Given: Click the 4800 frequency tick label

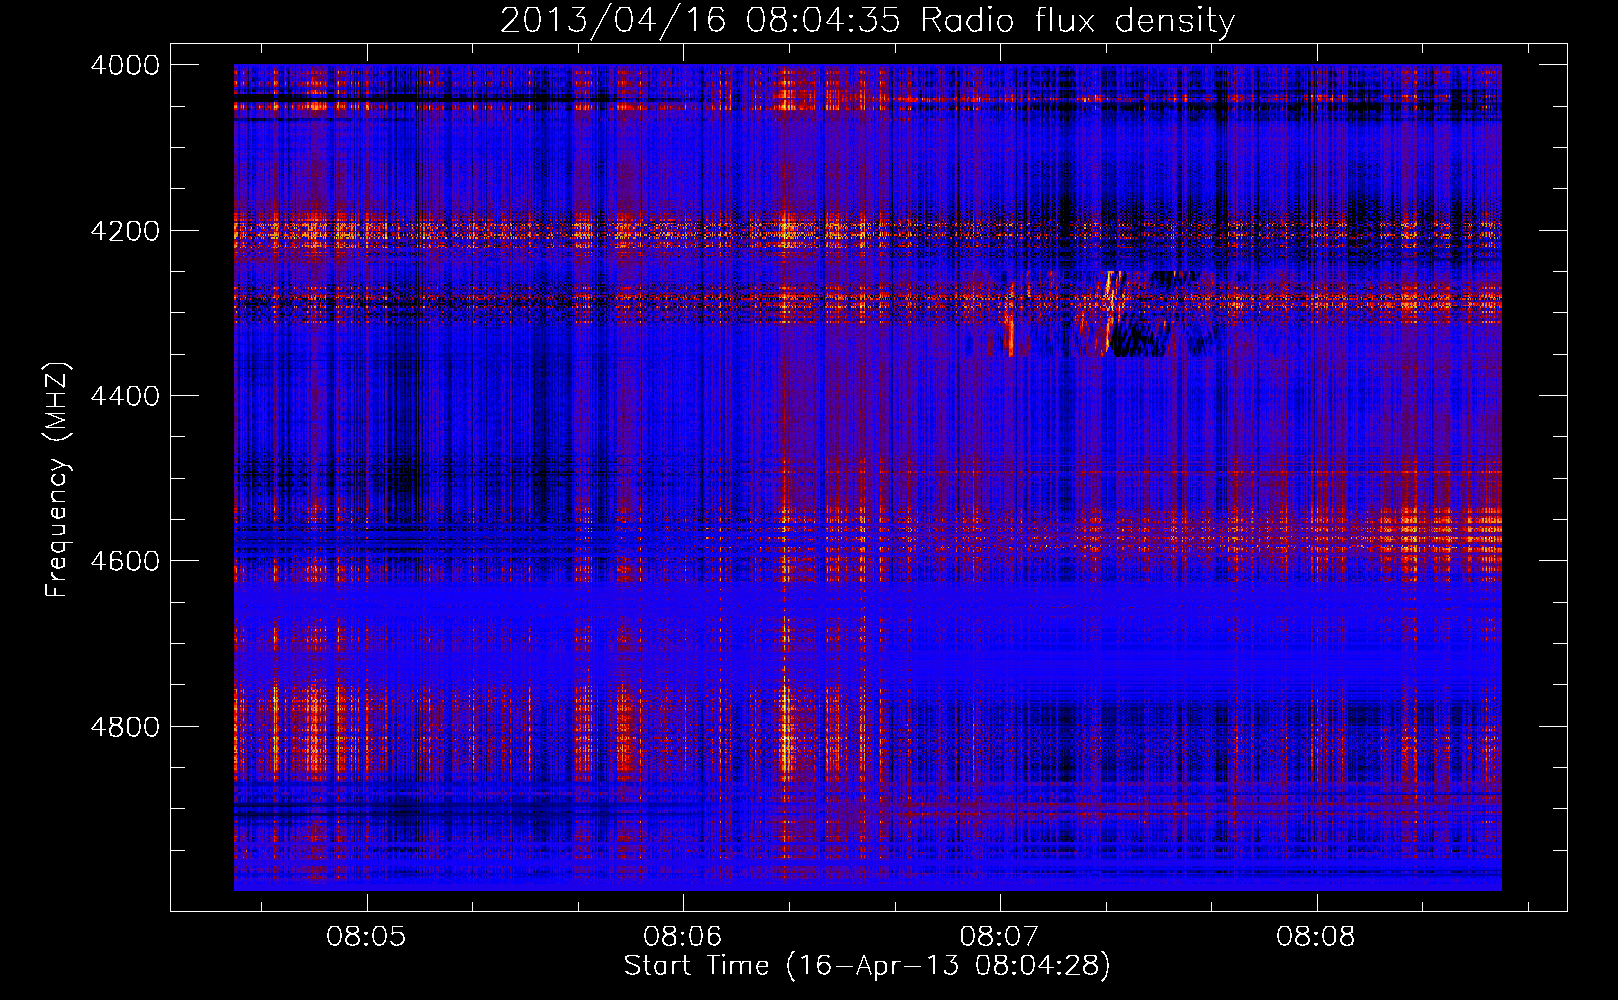Looking at the screenshot, I should click(125, 726).
